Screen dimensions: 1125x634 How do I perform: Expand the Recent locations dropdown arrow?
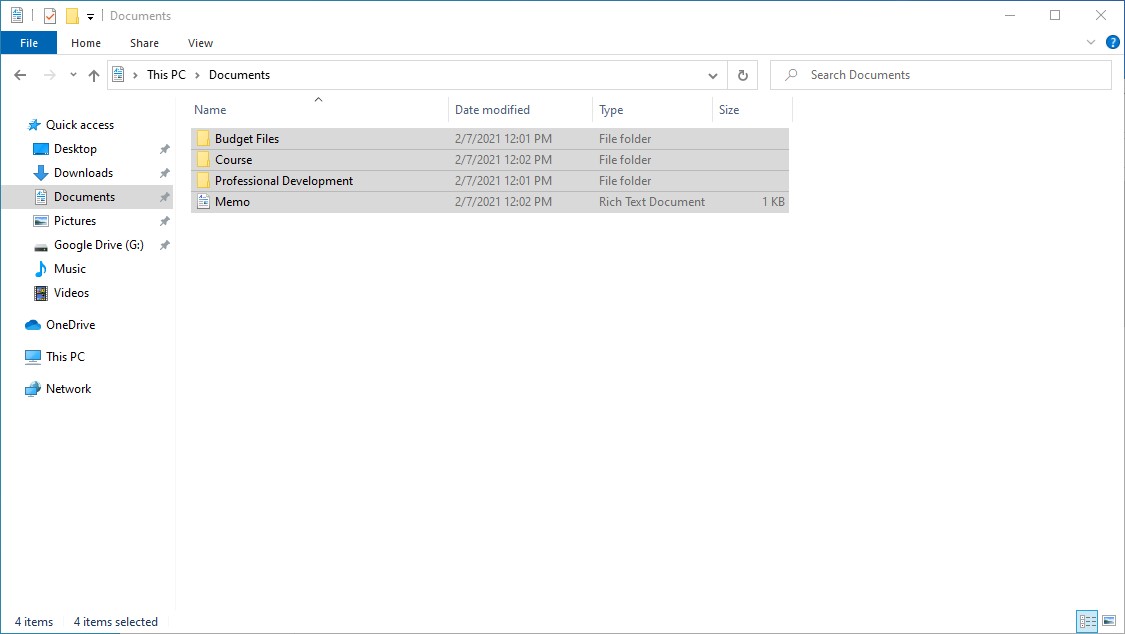73,75
